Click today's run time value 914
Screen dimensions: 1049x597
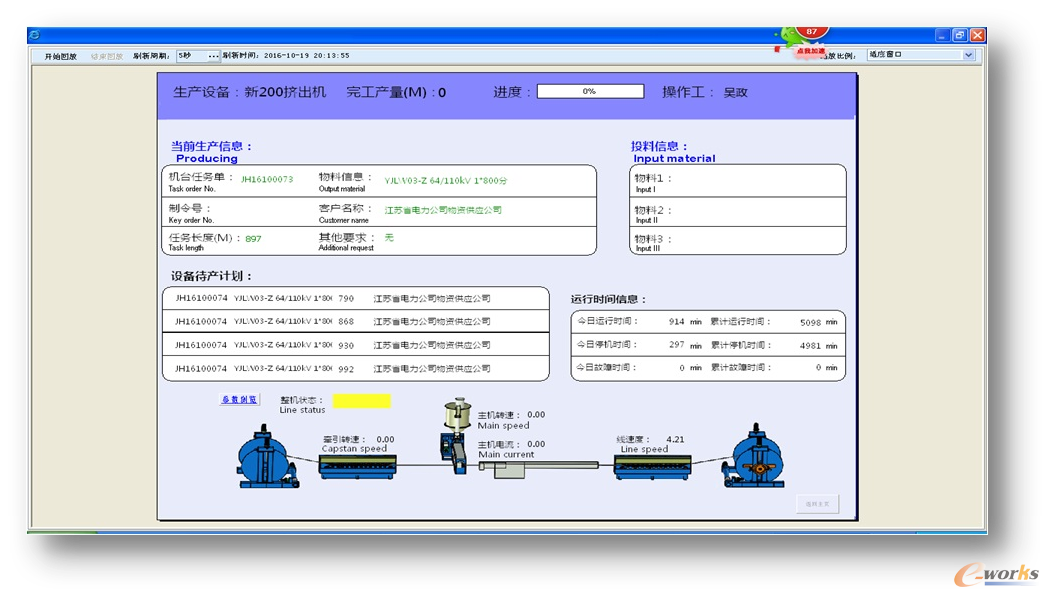[x=676, y=322]
